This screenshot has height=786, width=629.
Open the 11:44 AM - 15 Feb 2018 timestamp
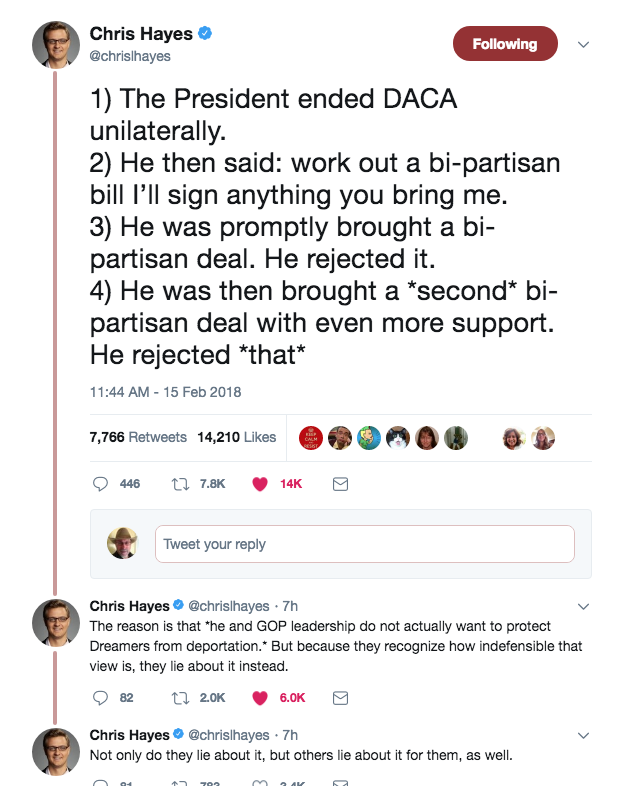tap(165, 392)
